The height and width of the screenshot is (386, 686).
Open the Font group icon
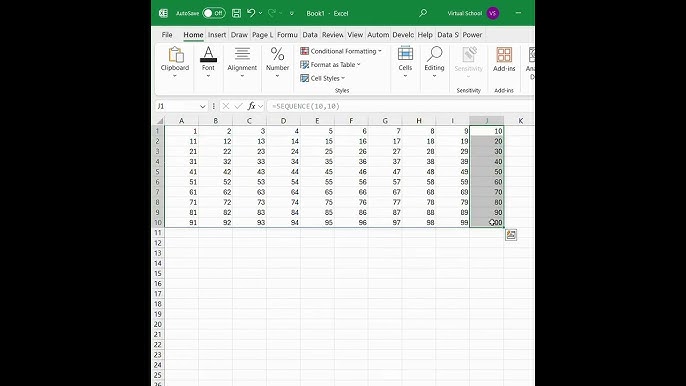pos(208,54)
